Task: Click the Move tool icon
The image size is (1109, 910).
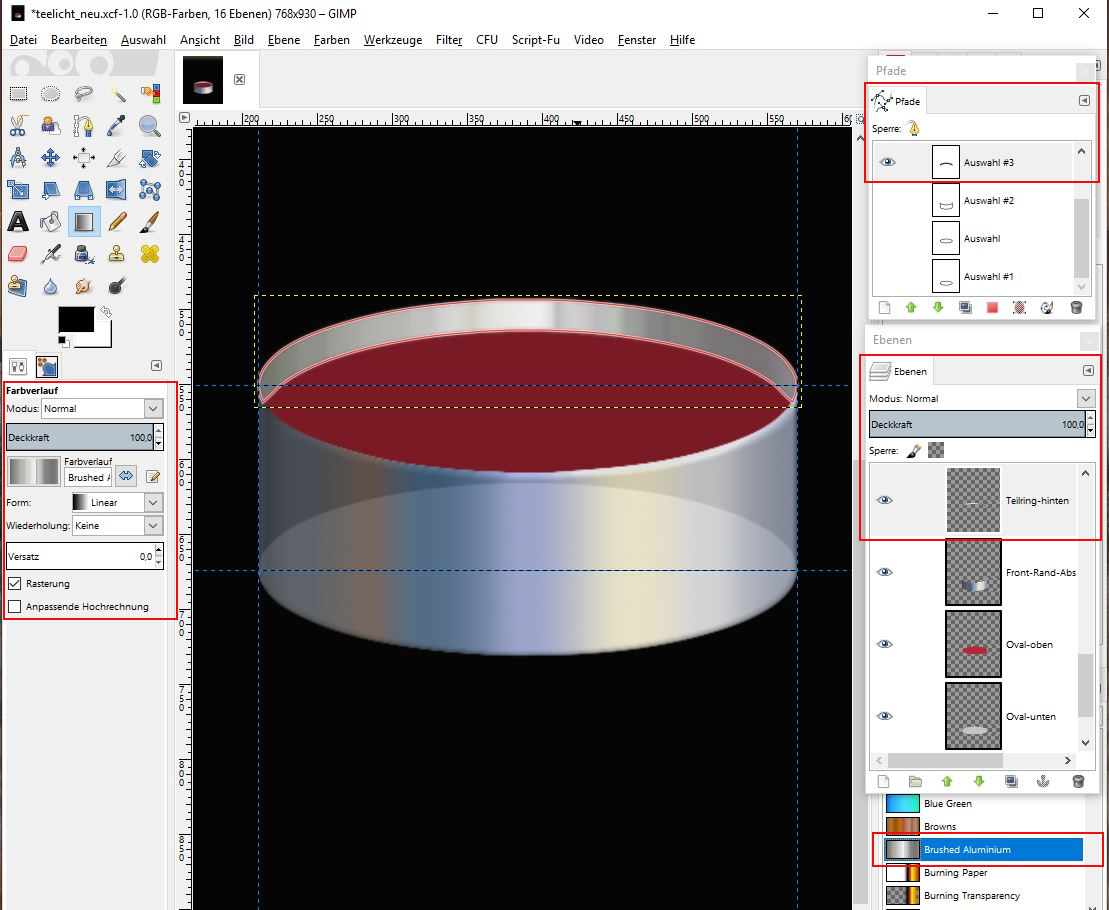Action: coord(51,158)
